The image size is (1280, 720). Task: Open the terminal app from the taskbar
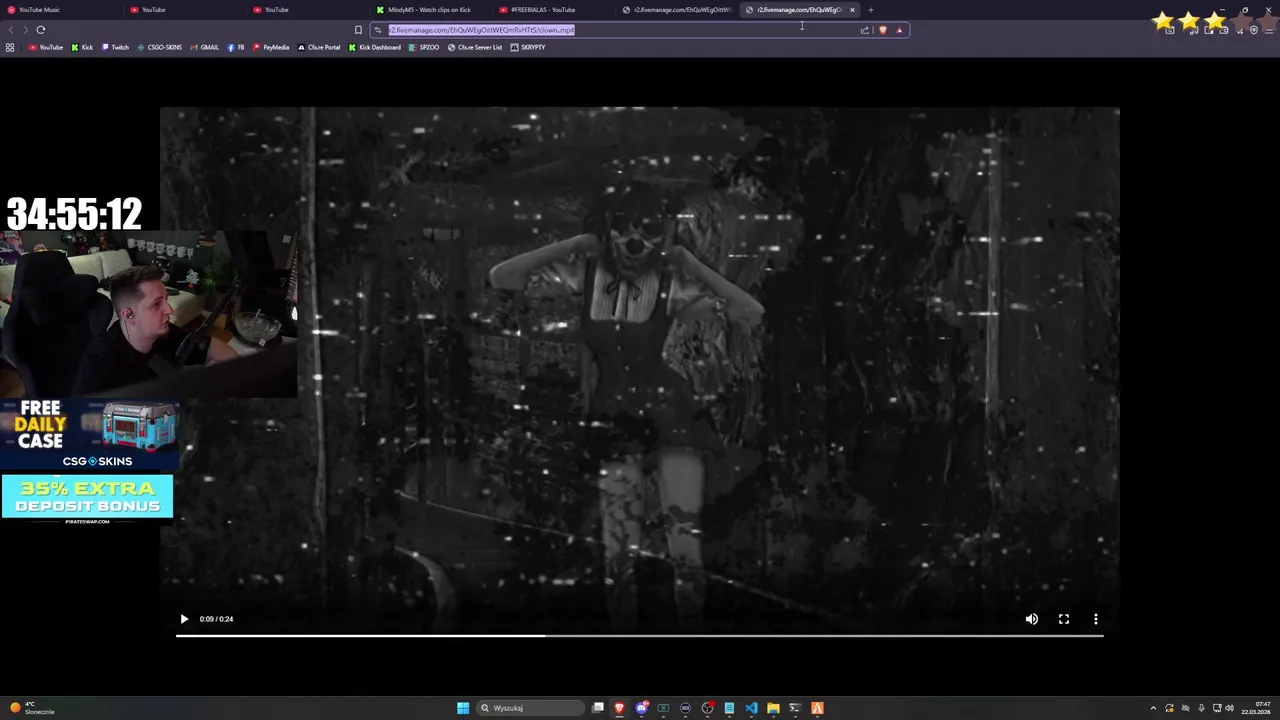click(x=795, y=708)
